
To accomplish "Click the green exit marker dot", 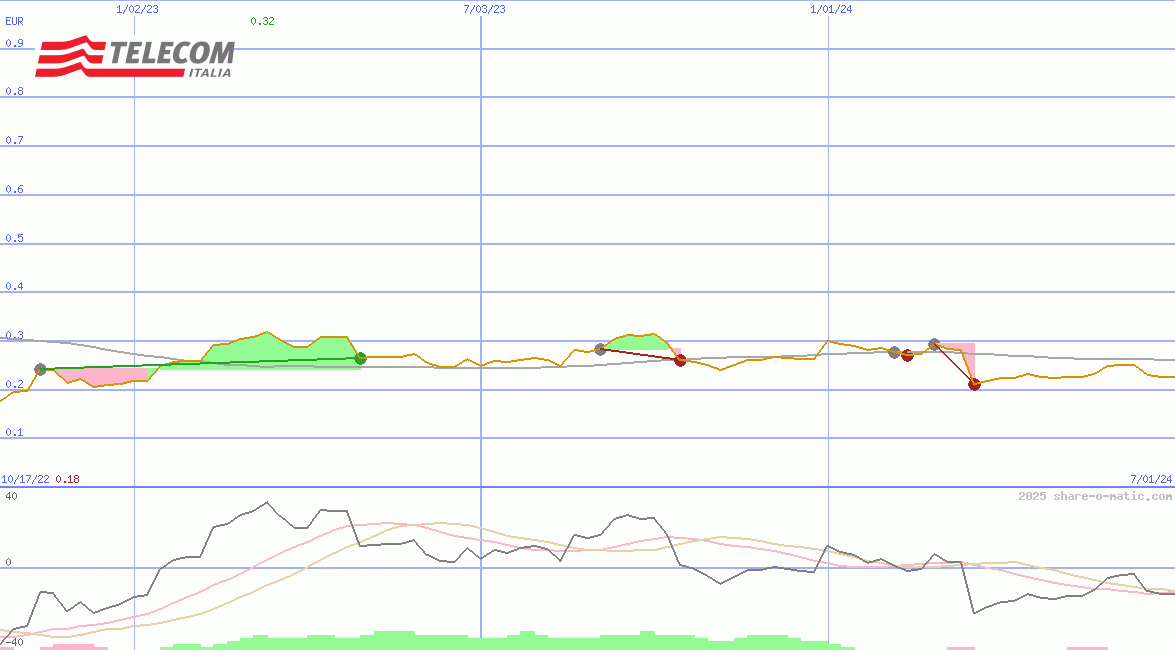I will tap(361, 358).
